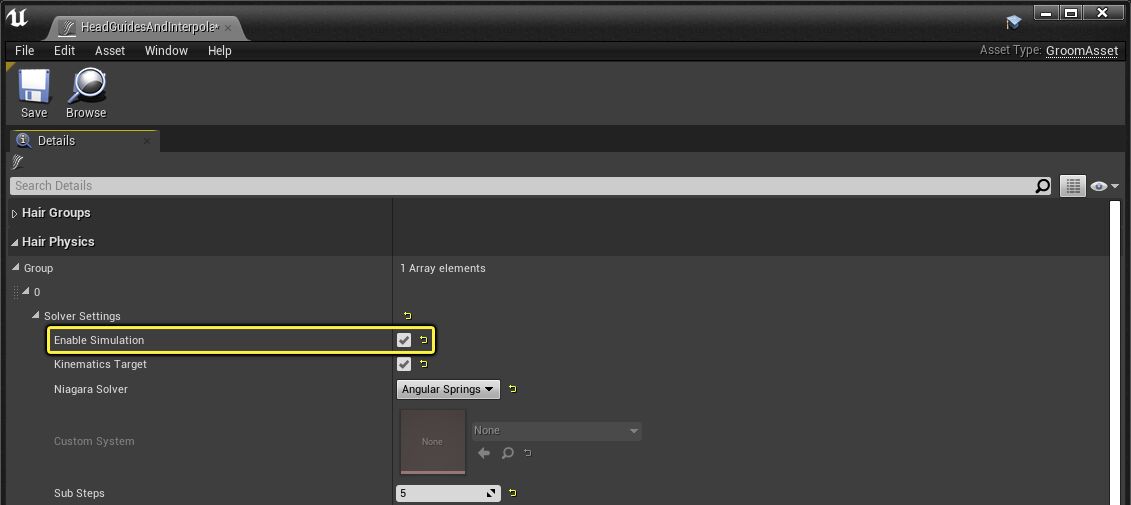Reset Sub Steps value to default

[x=512, y=493]
